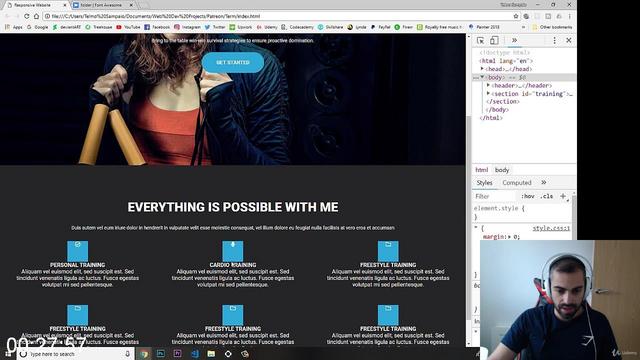
Task: Expand the margin property shorthand arrow
Action: [x=510, y=237]
